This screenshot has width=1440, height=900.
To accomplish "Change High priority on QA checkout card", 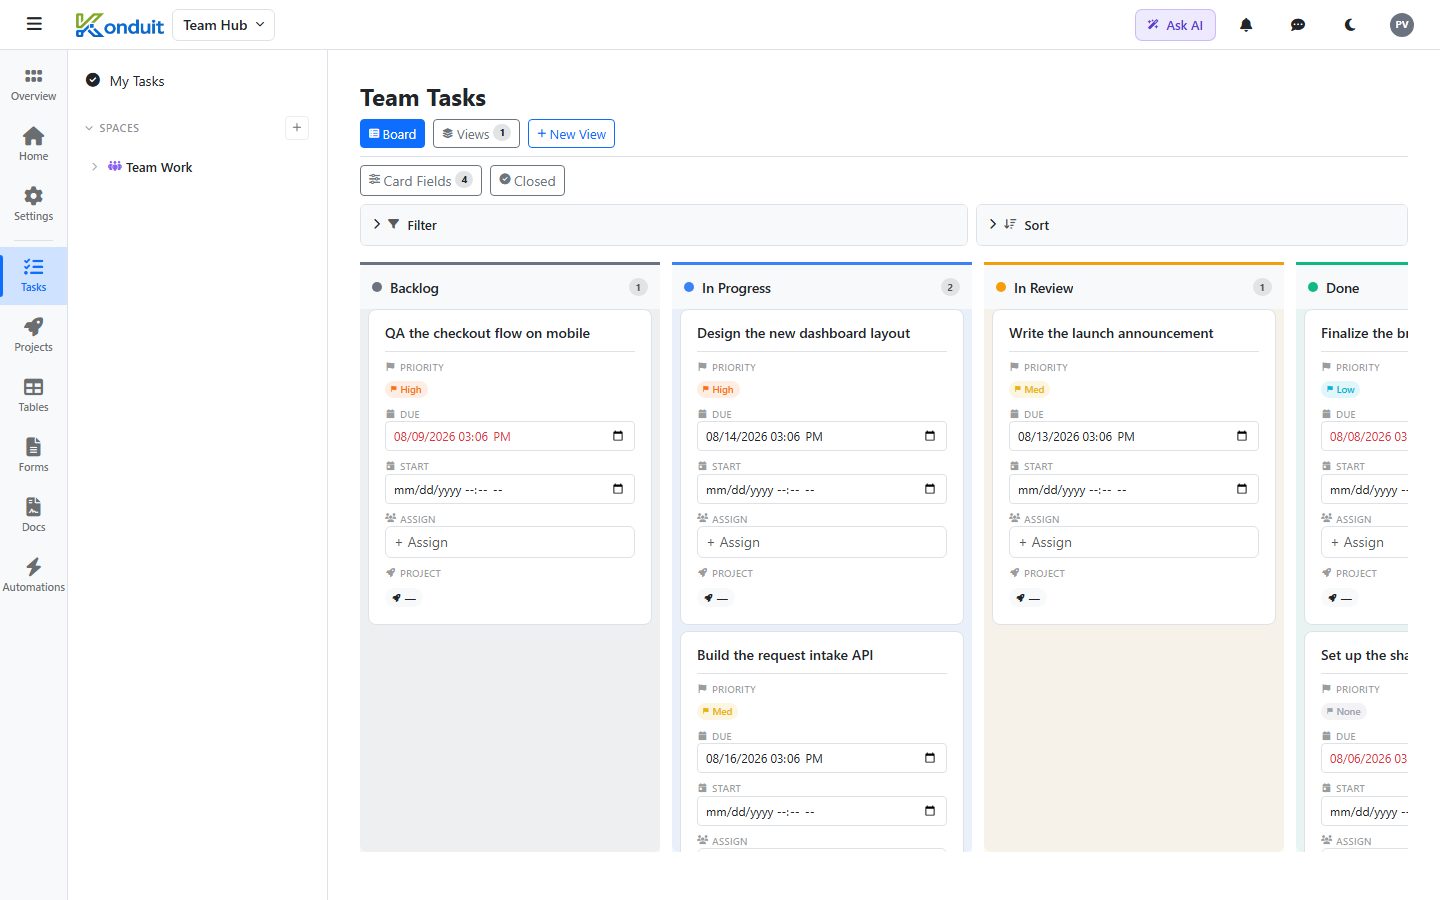I will (x=406, y=390).
